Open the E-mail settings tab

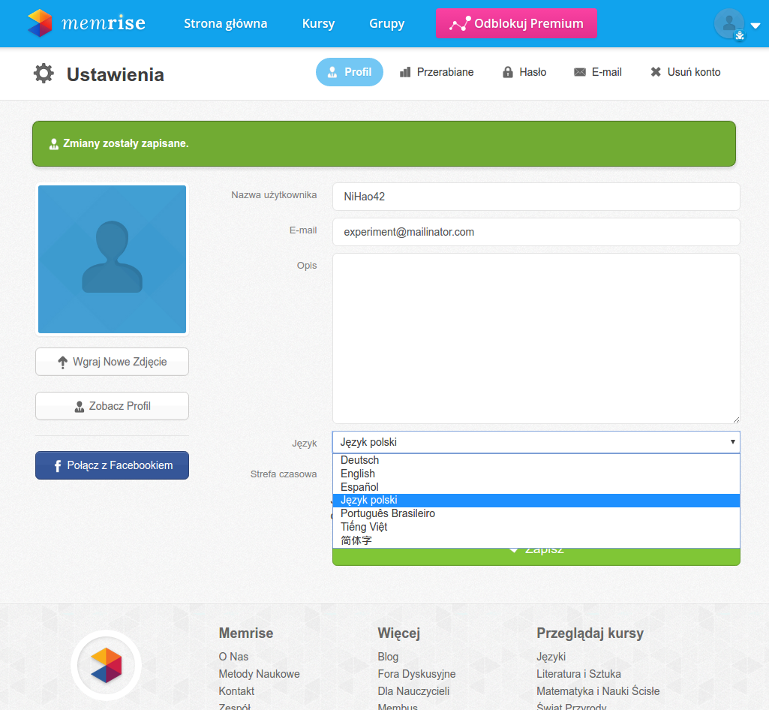[598, 72]
